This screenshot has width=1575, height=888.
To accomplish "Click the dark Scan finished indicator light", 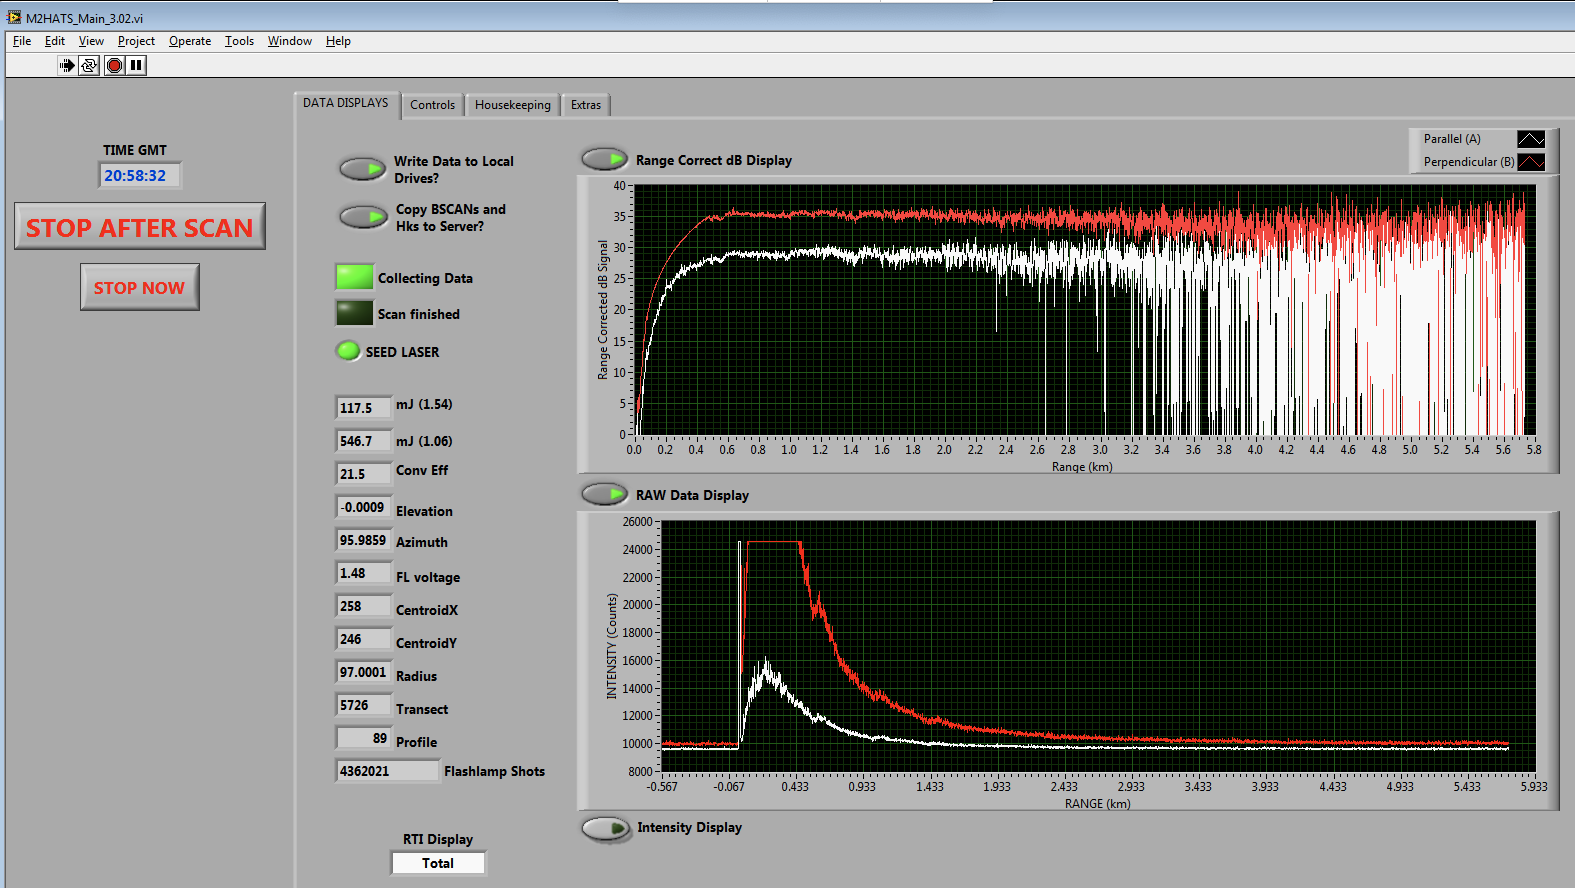I will [x=354, y=313].
